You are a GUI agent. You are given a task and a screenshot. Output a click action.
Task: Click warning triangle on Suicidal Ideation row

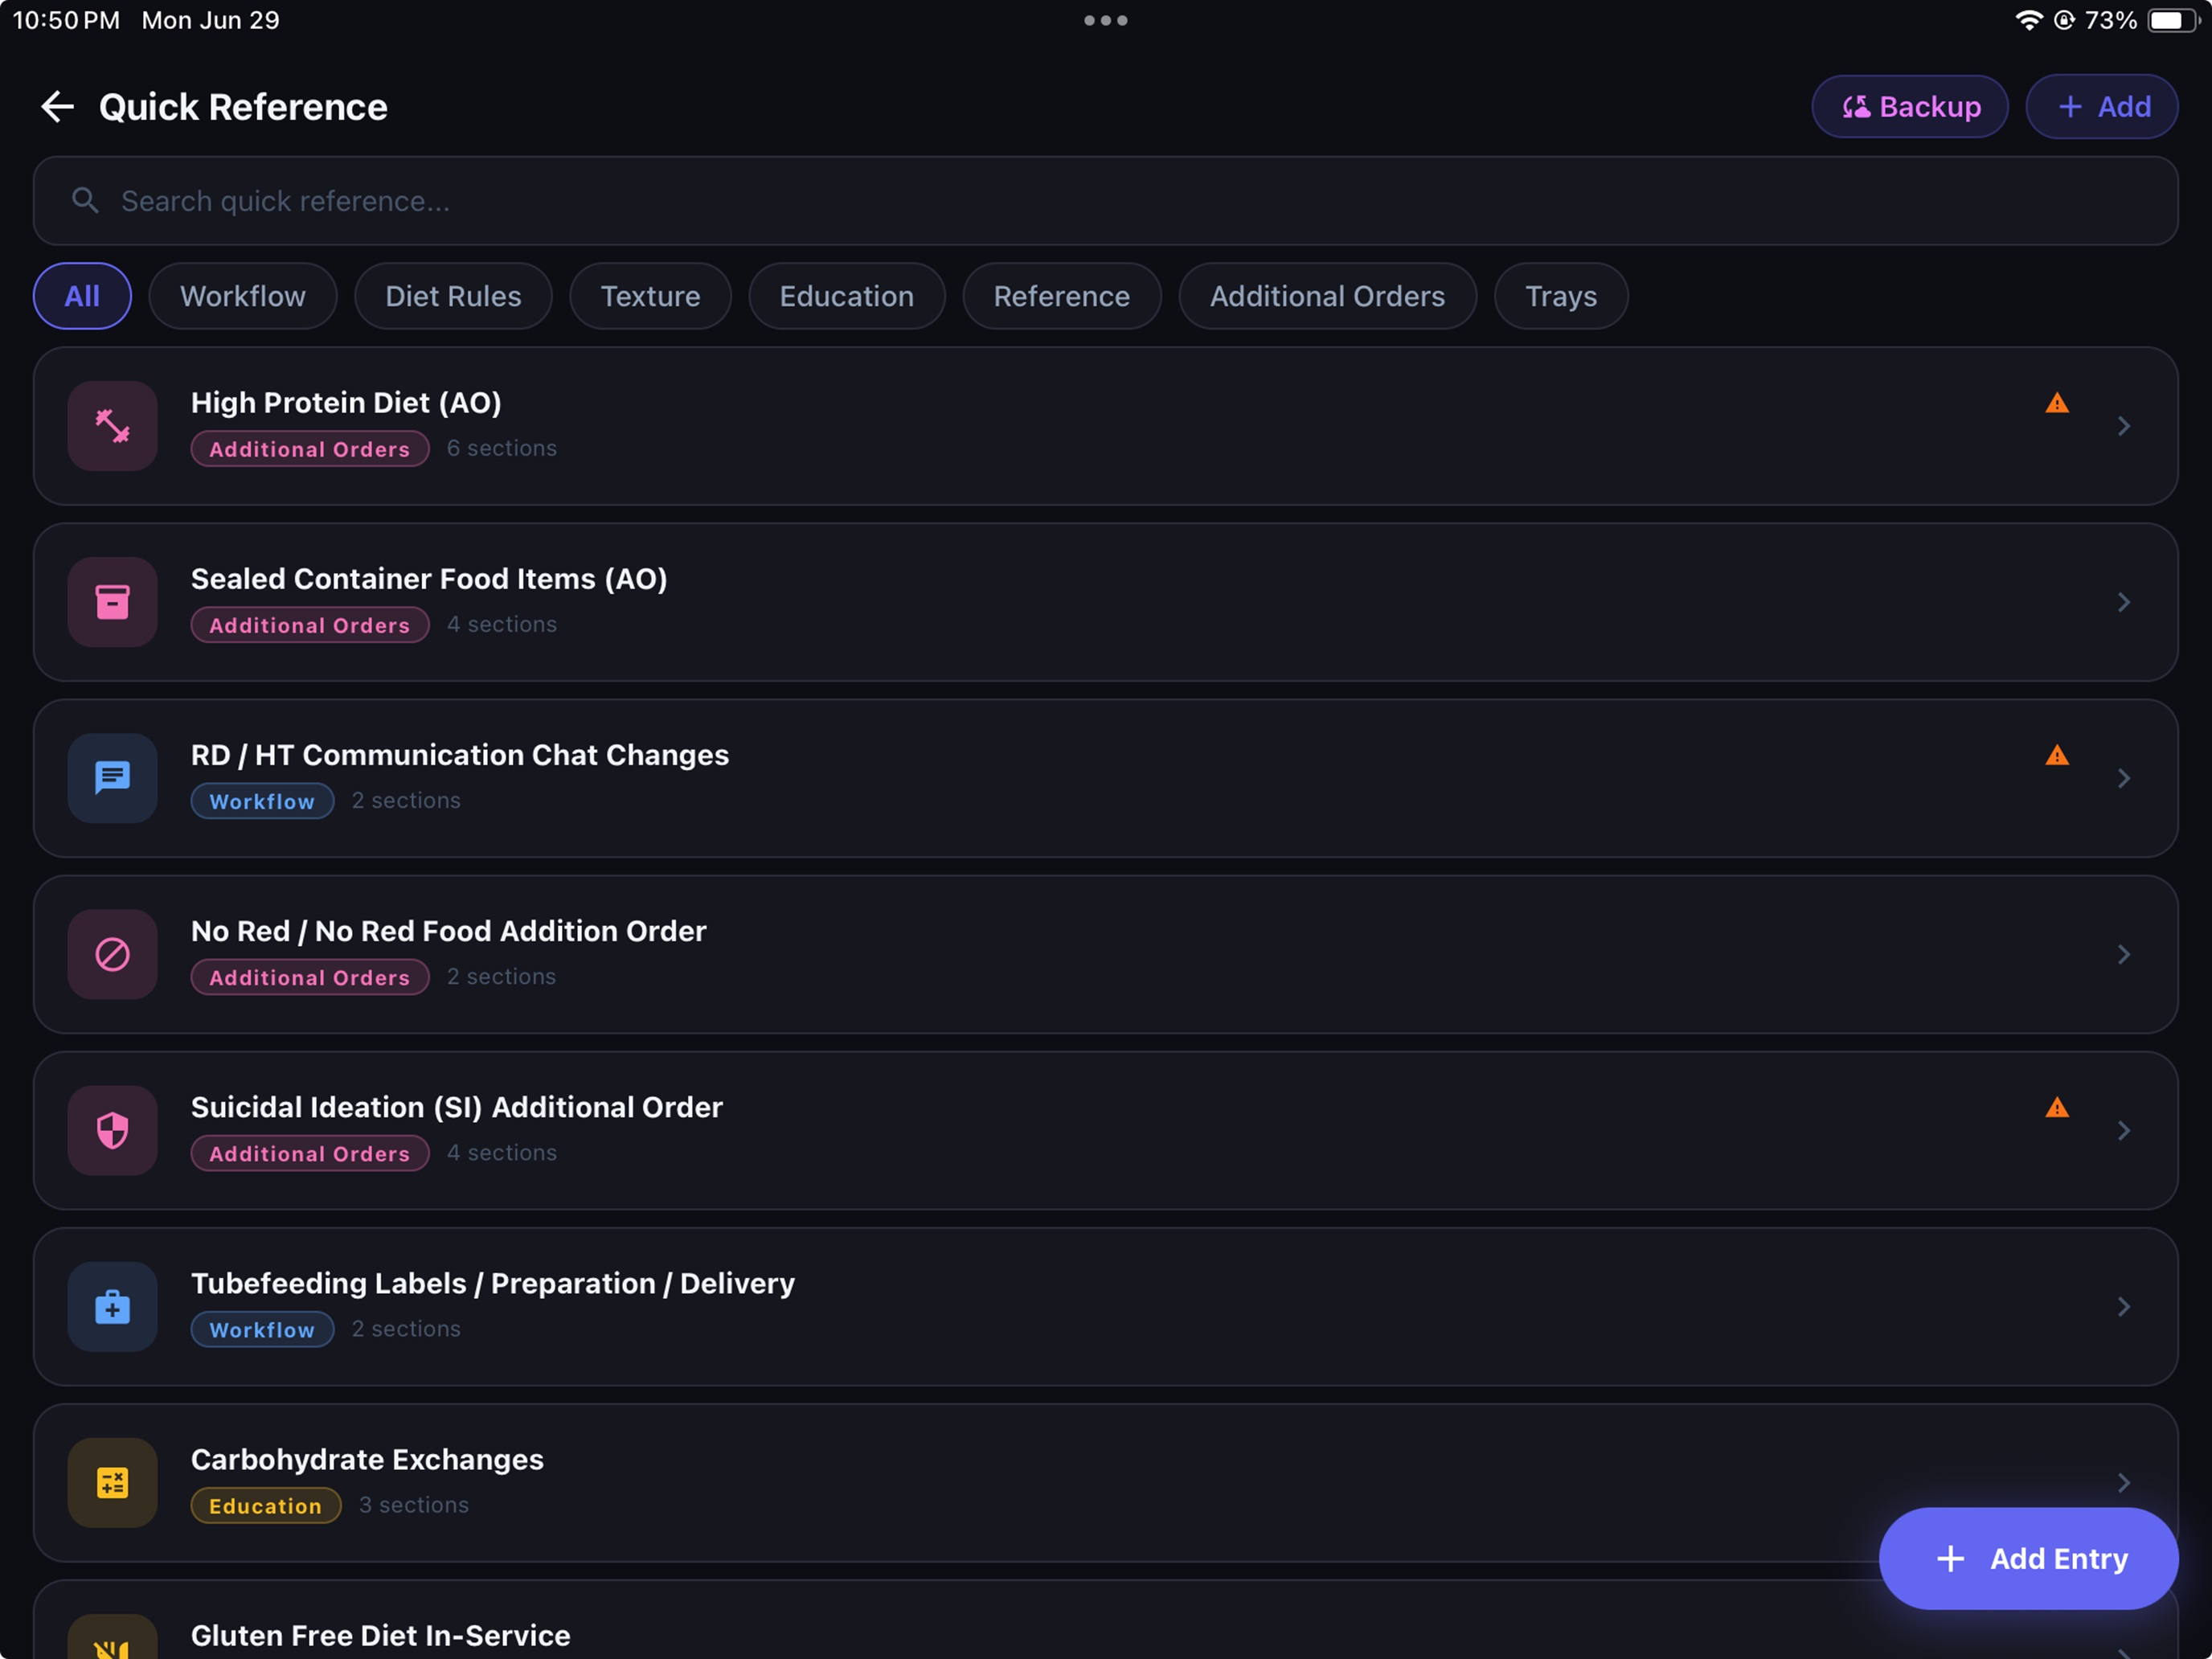2057,1107
